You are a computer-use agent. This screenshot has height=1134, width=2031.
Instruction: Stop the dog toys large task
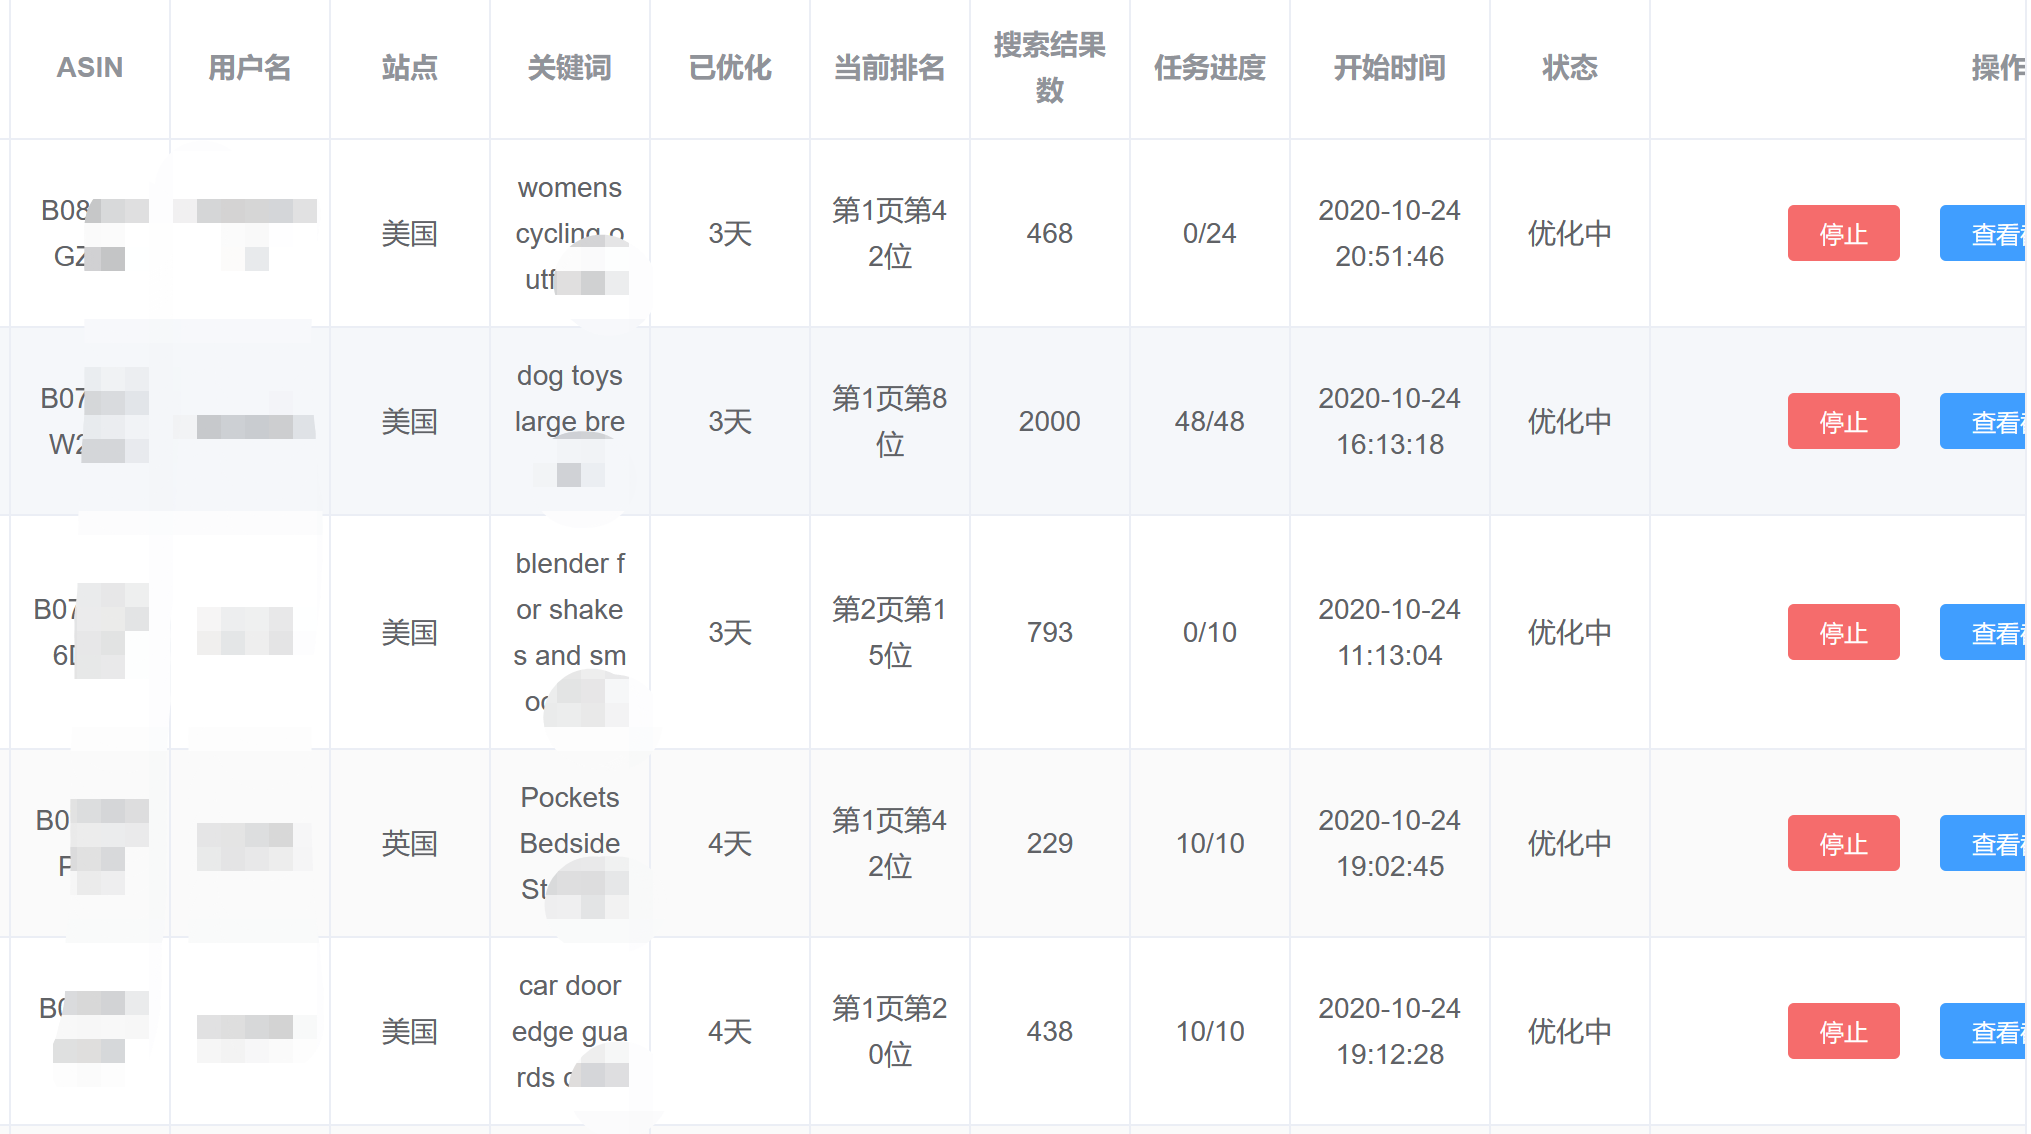pos(1843,421)
